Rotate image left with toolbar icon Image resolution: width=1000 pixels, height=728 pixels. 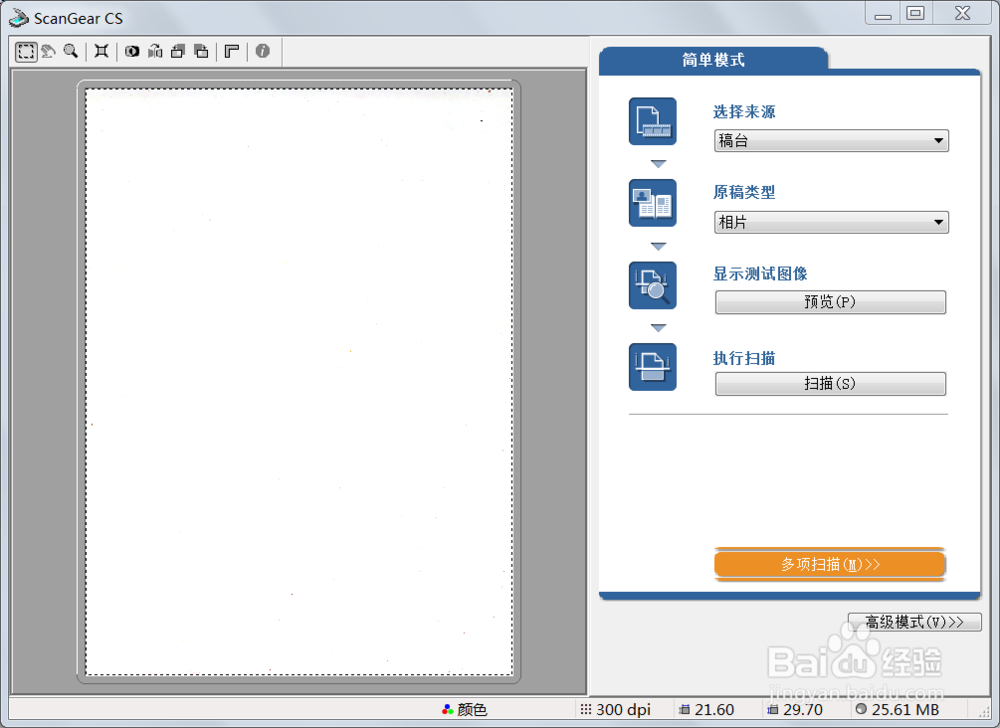[178, 52]
